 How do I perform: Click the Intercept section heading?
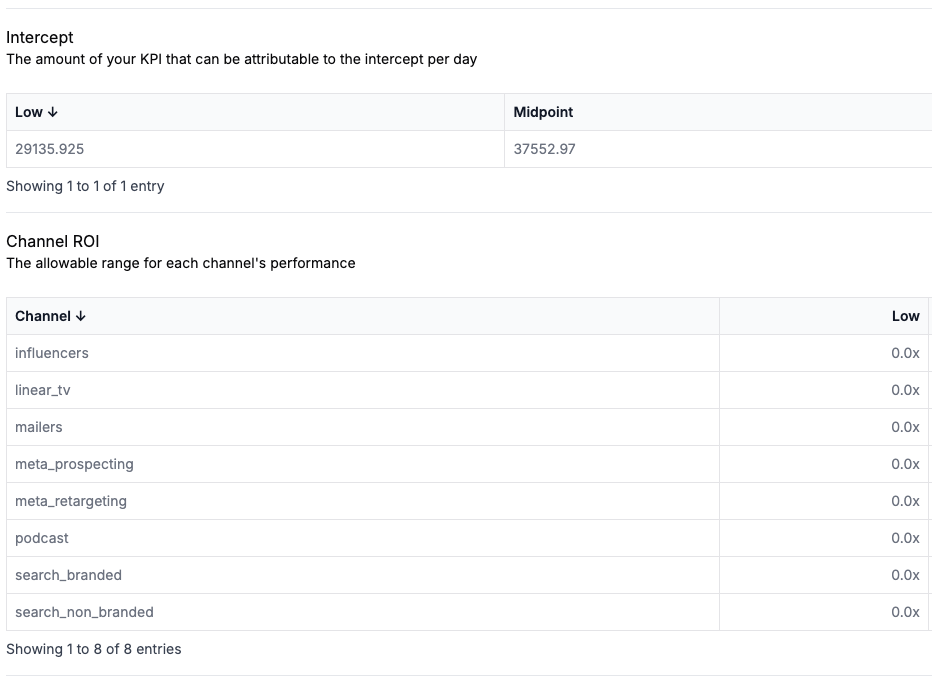pyautogui.click(x=40, y=38)
